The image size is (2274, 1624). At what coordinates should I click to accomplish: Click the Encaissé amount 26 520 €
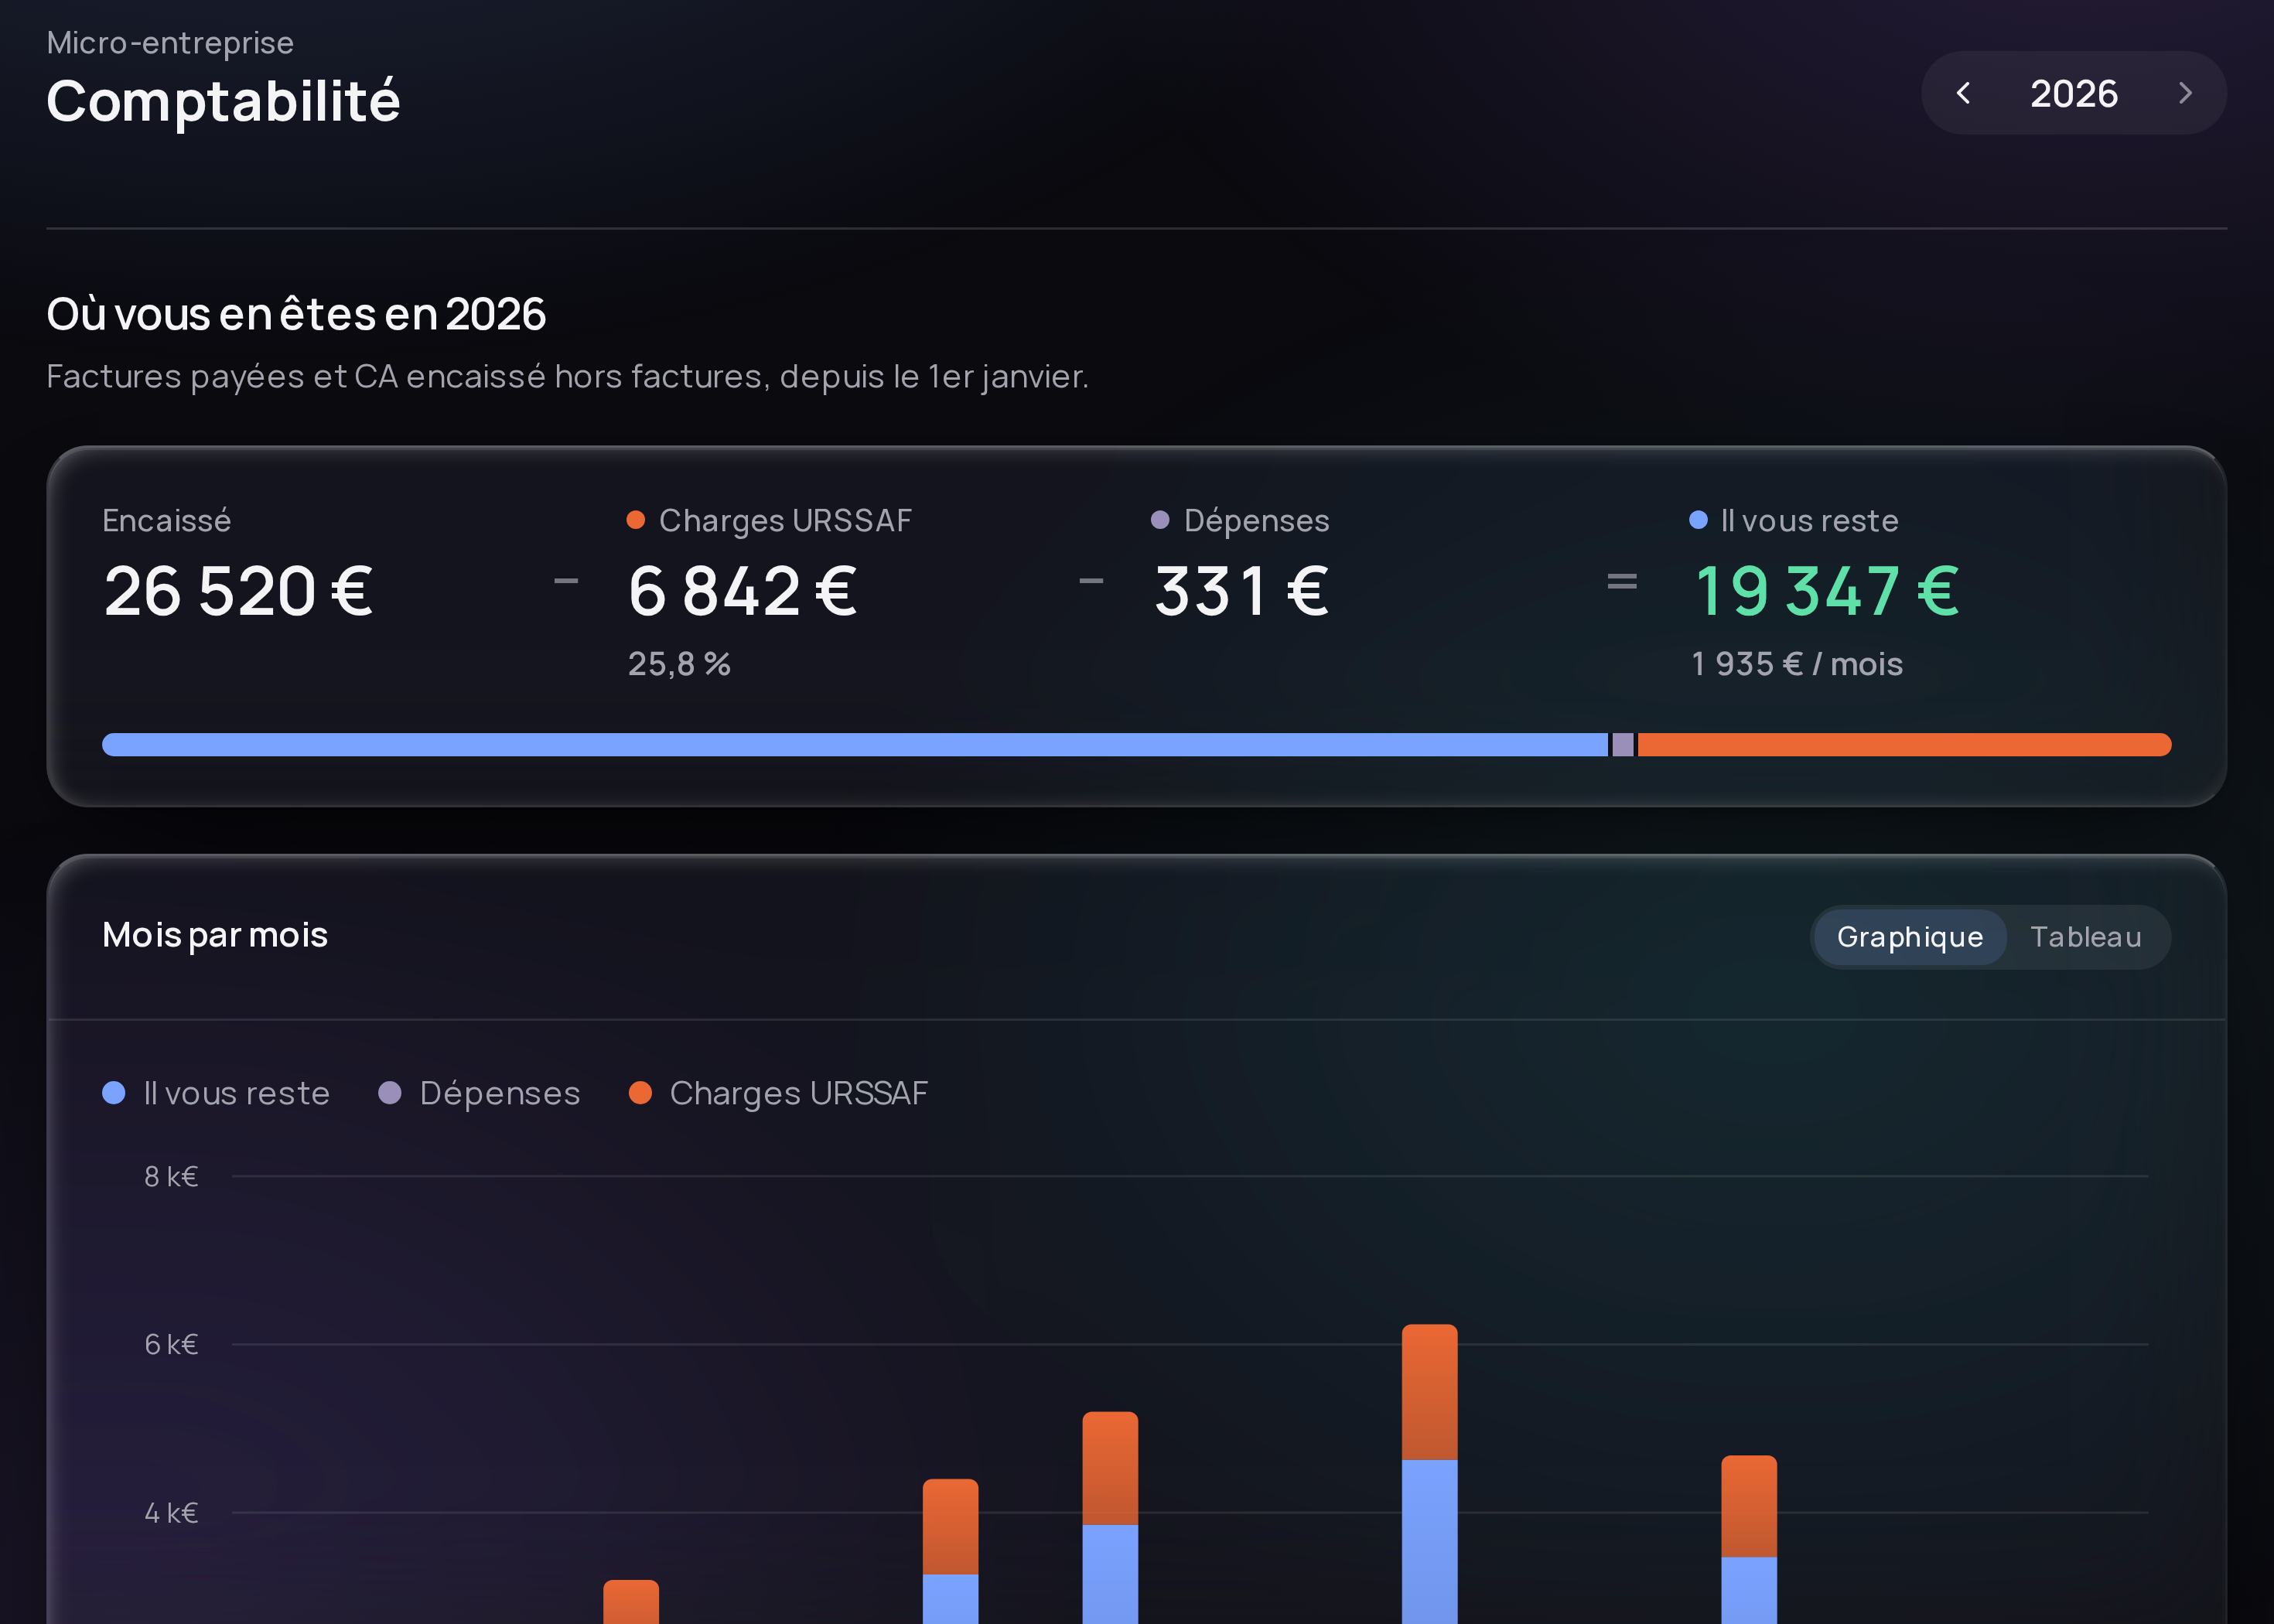(238, 591)
